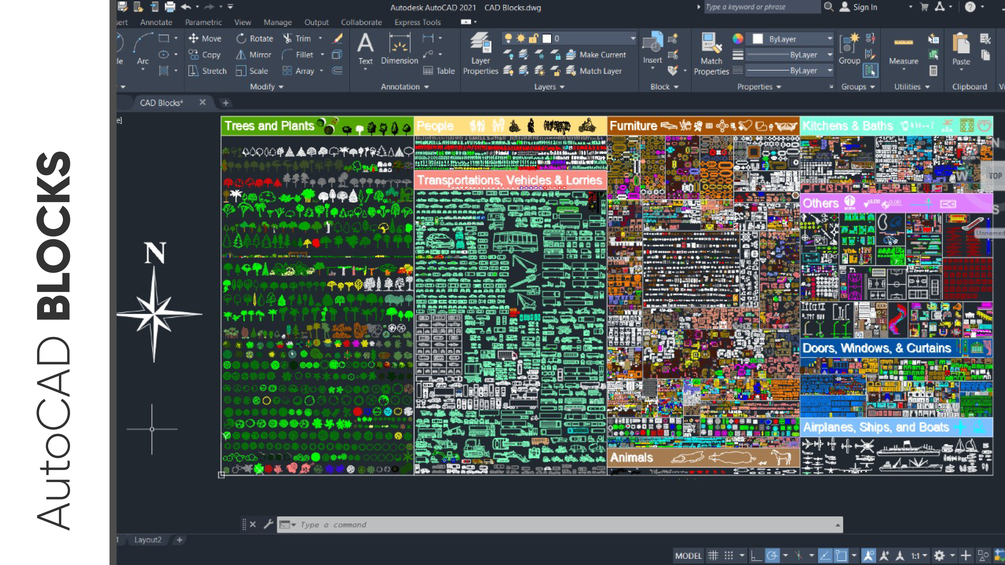Open the Output ribbon tab
This screenshot has width=1005, height=565.
[x=316, y=22]
